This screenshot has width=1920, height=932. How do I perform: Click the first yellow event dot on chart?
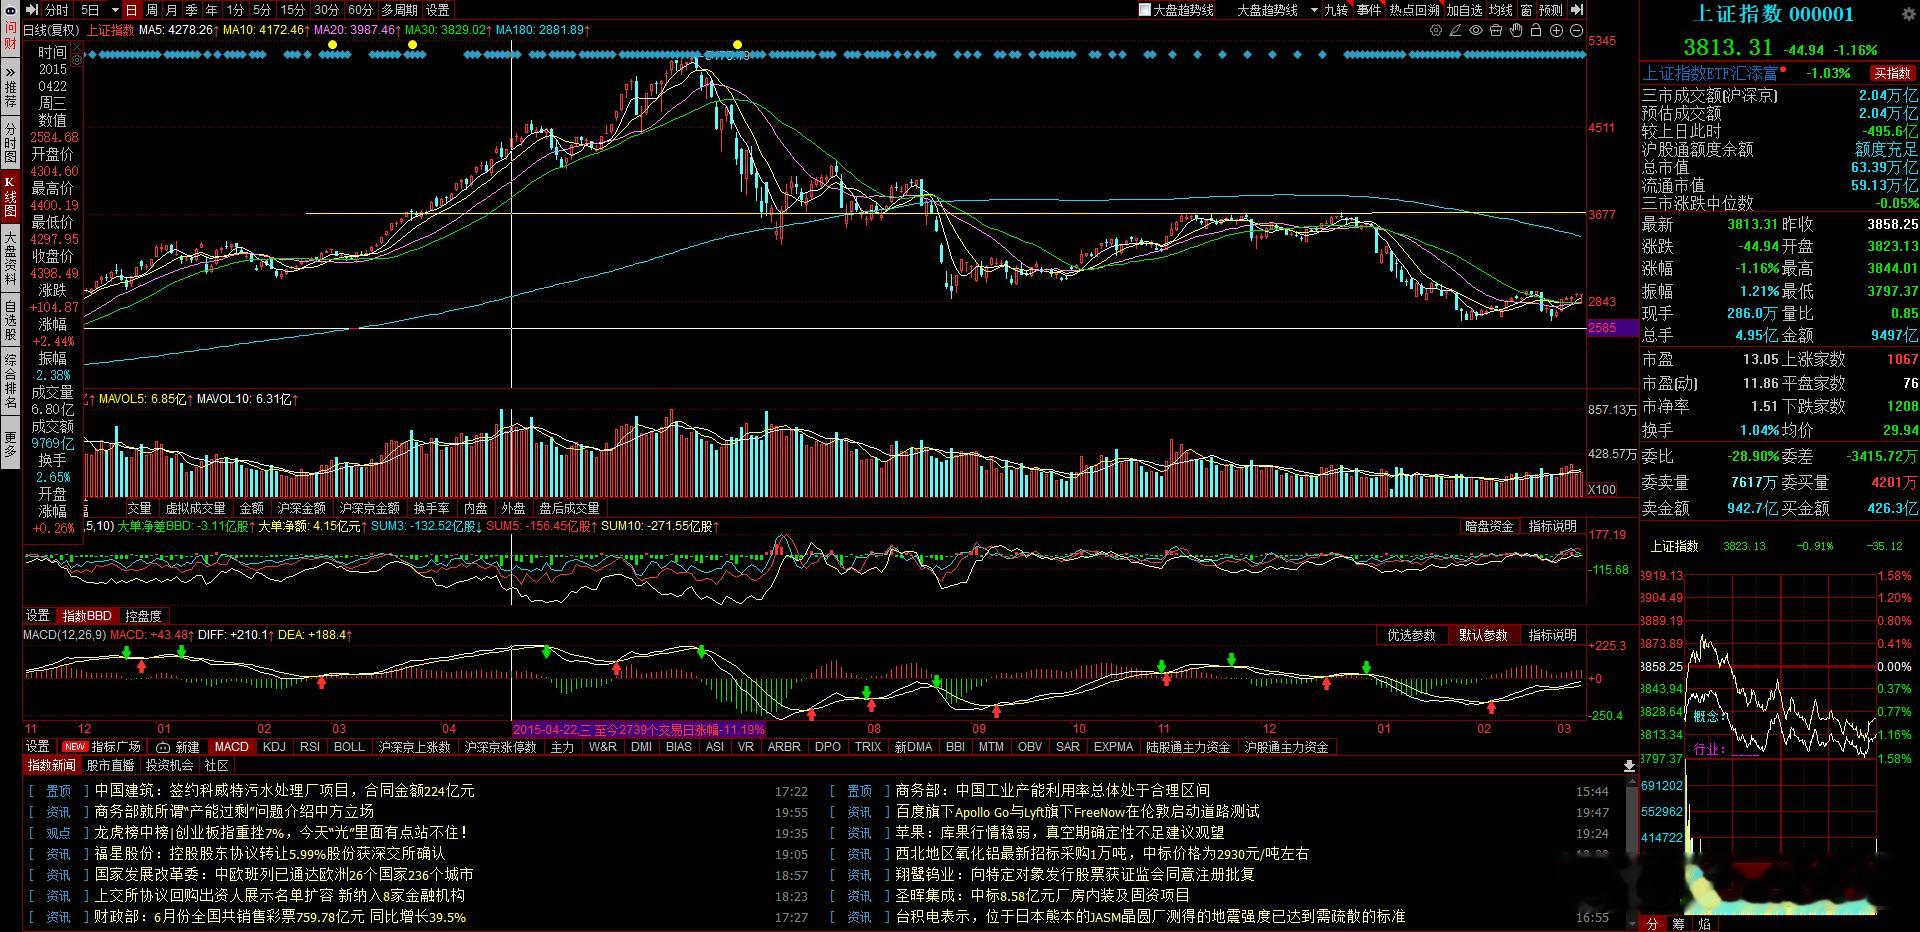[x=332, y=44]
